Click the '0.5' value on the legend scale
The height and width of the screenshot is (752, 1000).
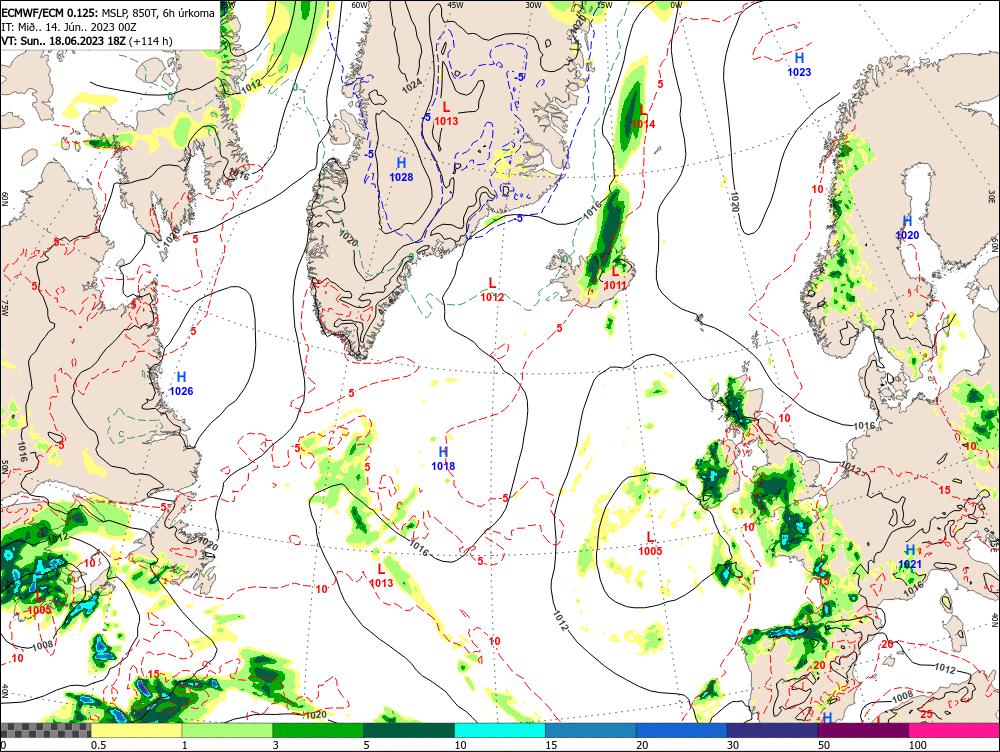point(98,745)
